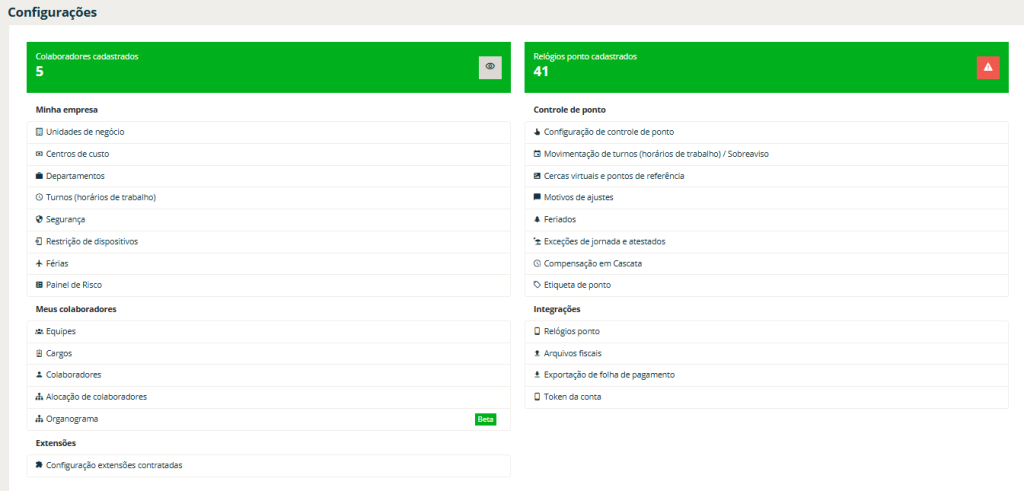The image size is (1024, 491).
Task: Click the red warning triangle icon
Action: (987, 67)
